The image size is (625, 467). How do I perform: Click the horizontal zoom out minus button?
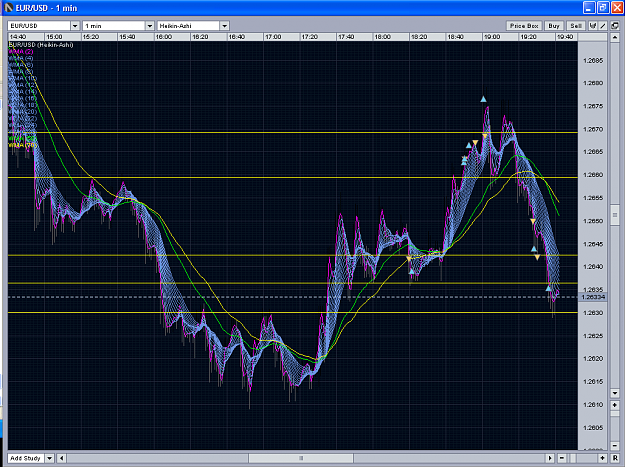click(x=562, y=458)
